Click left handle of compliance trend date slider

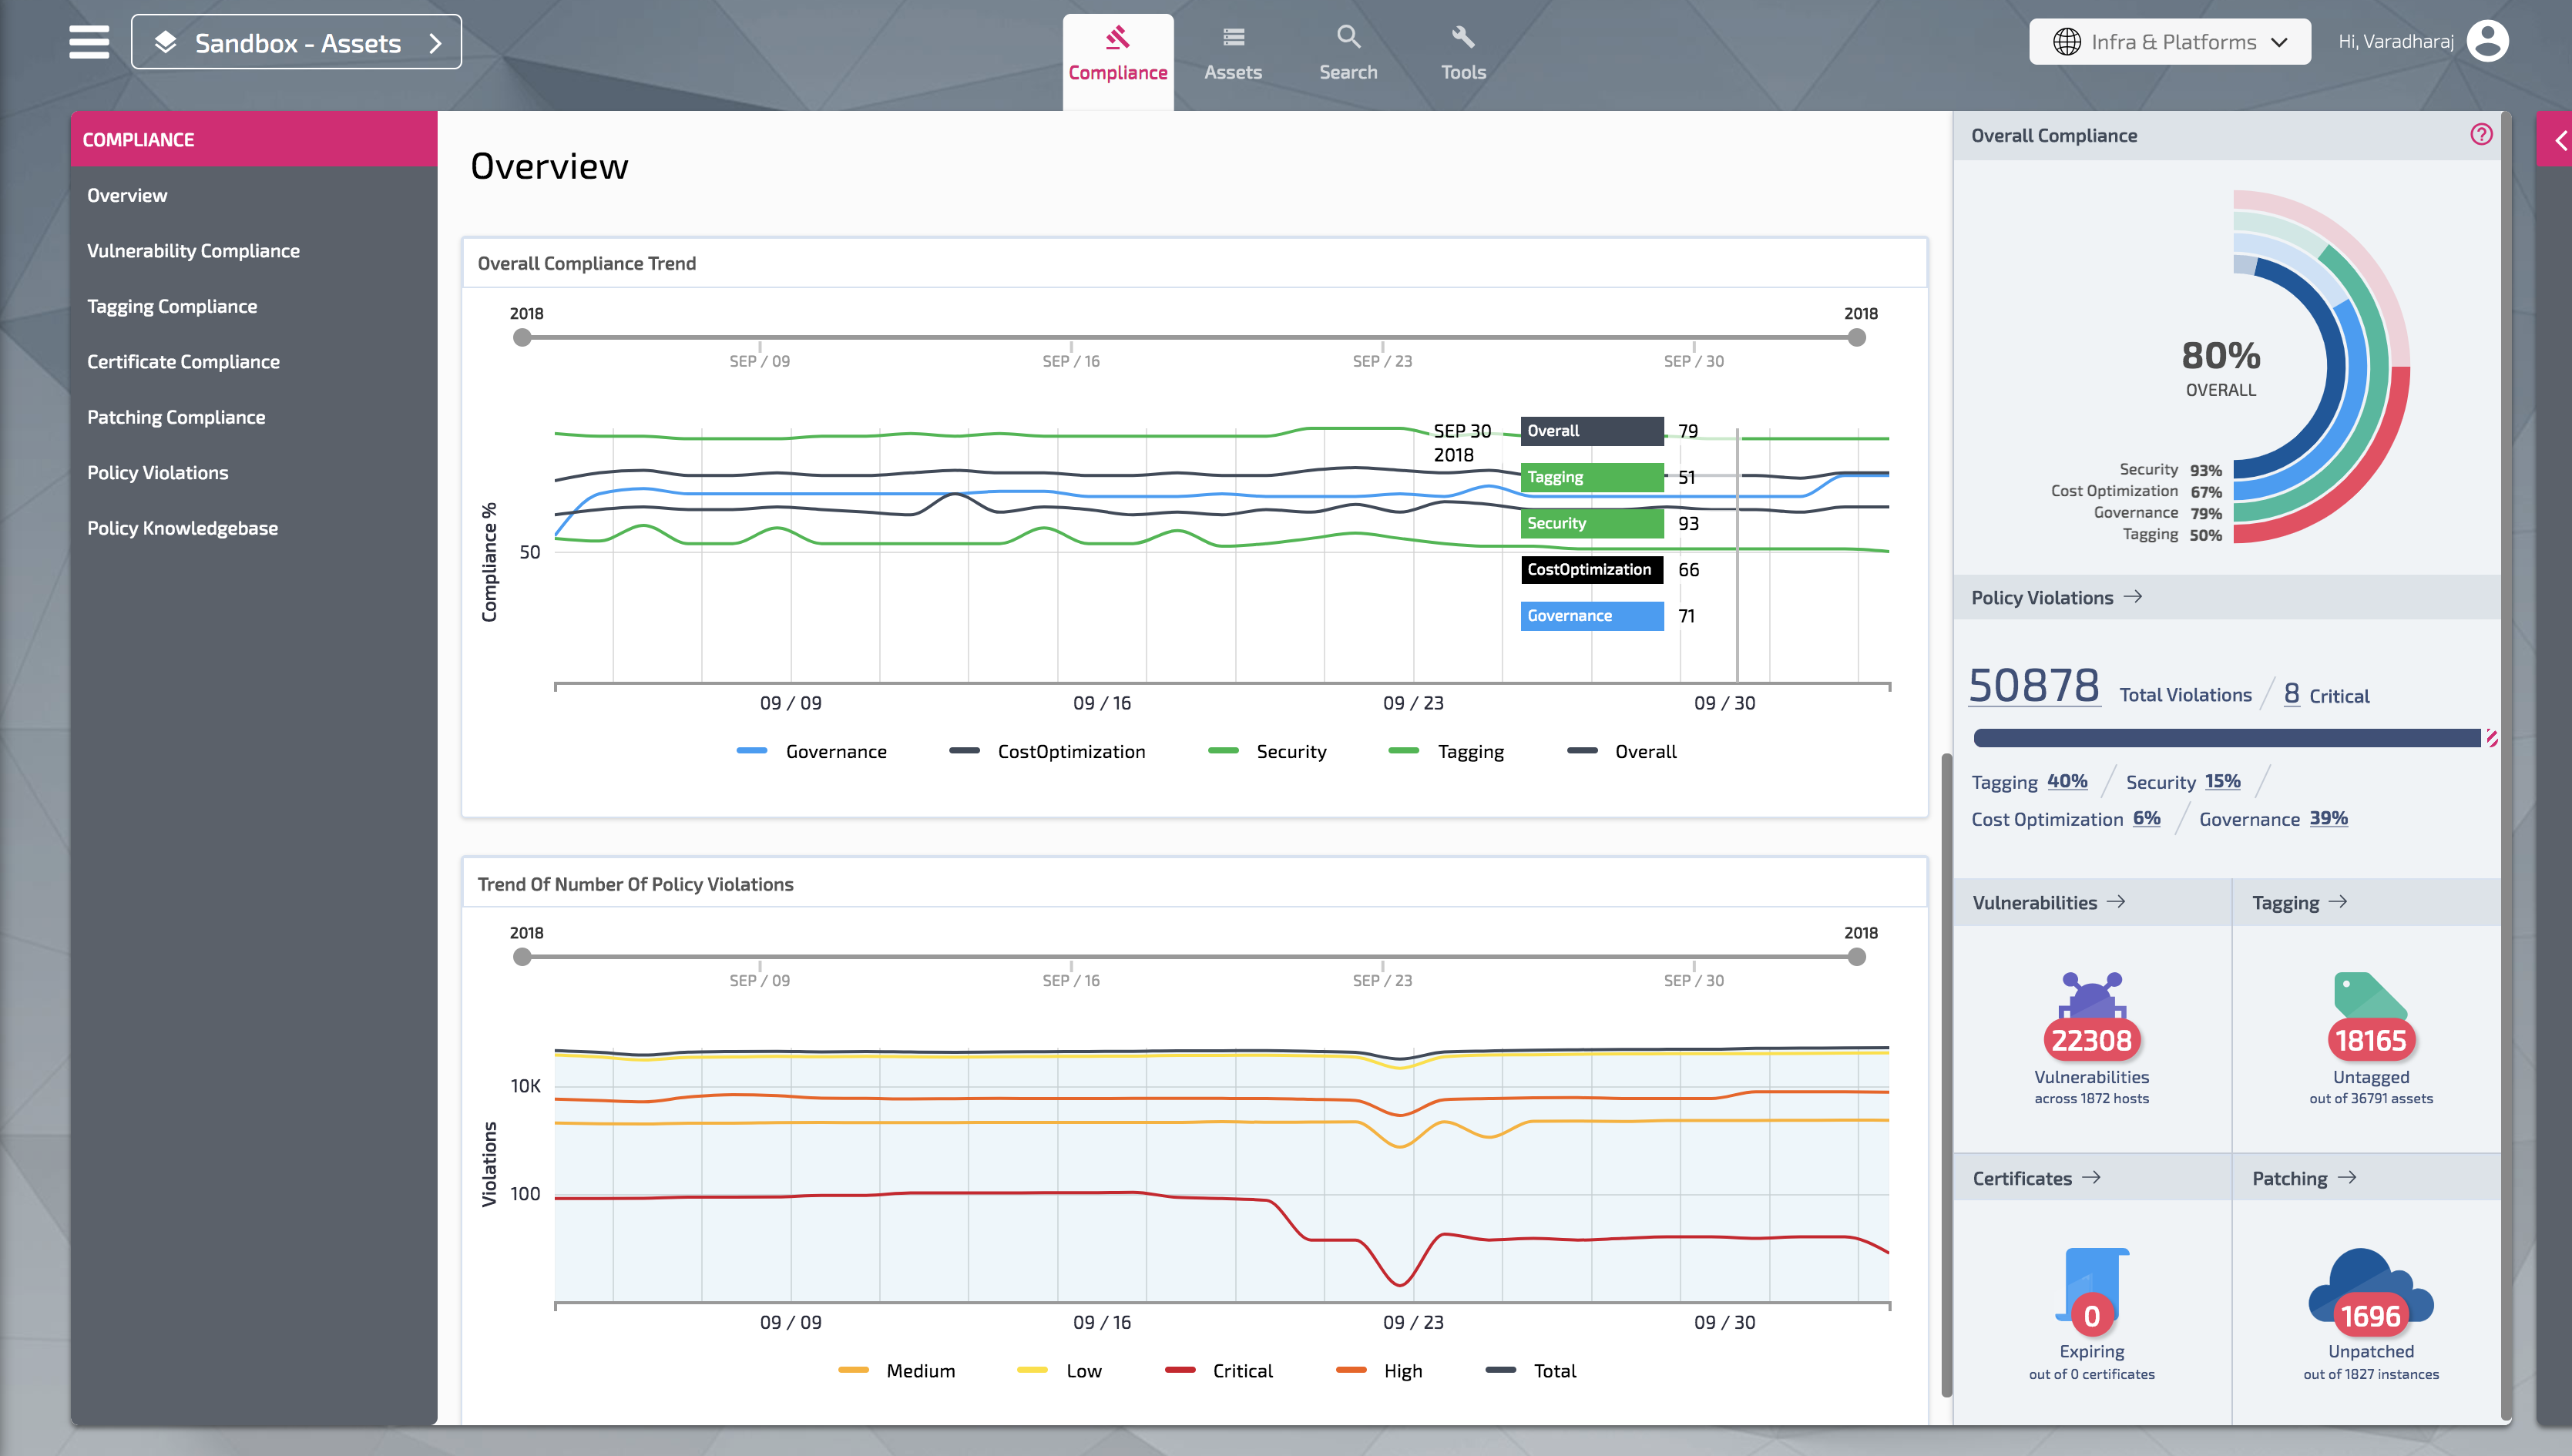click(522, 338)
